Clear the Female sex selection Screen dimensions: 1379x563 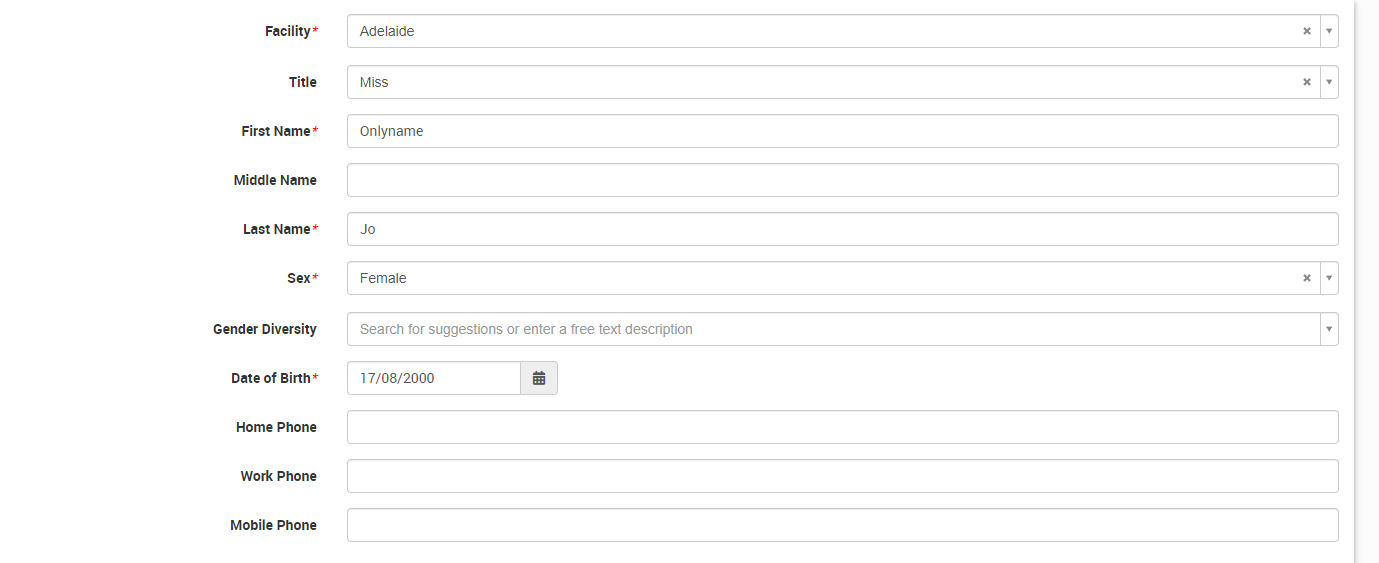(1306, 278)
